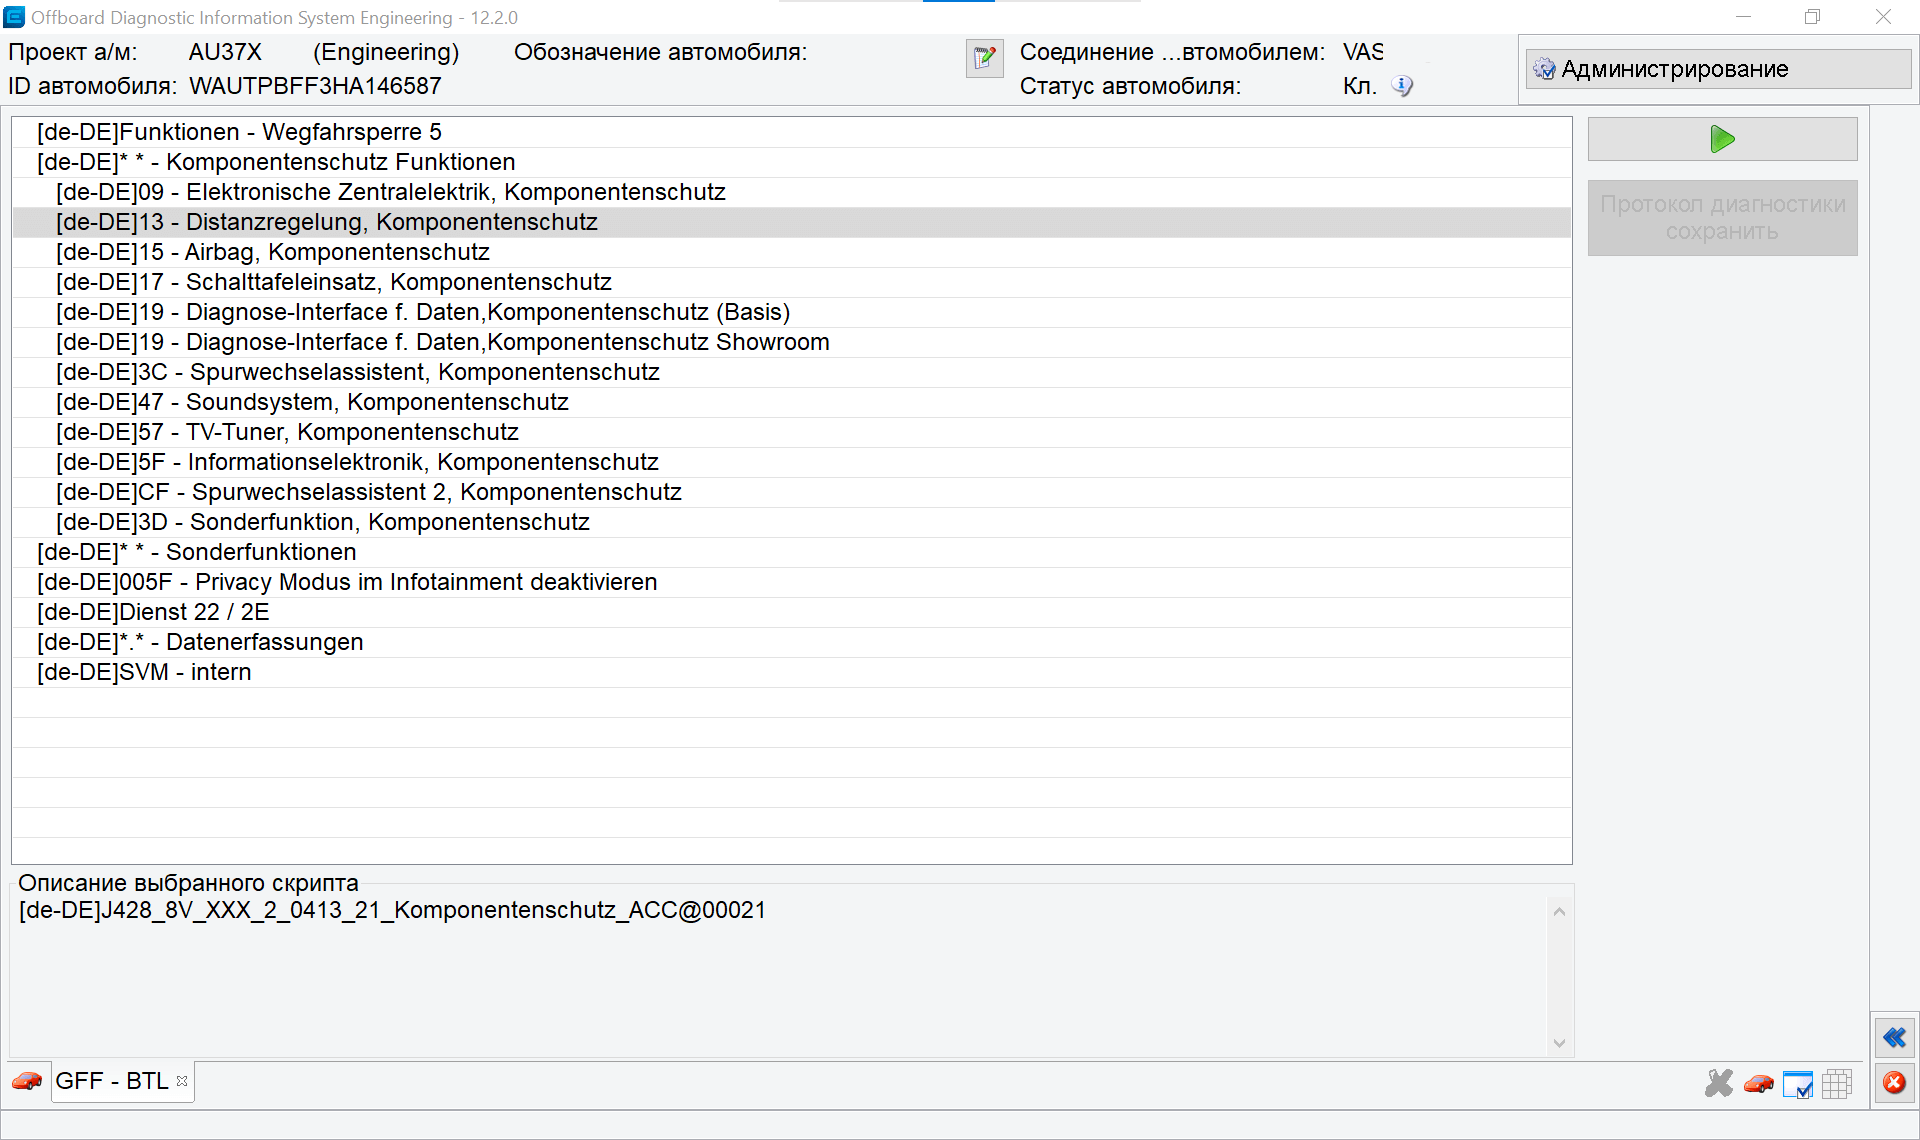Open the vehicle designation edit notepad icon

984,58
